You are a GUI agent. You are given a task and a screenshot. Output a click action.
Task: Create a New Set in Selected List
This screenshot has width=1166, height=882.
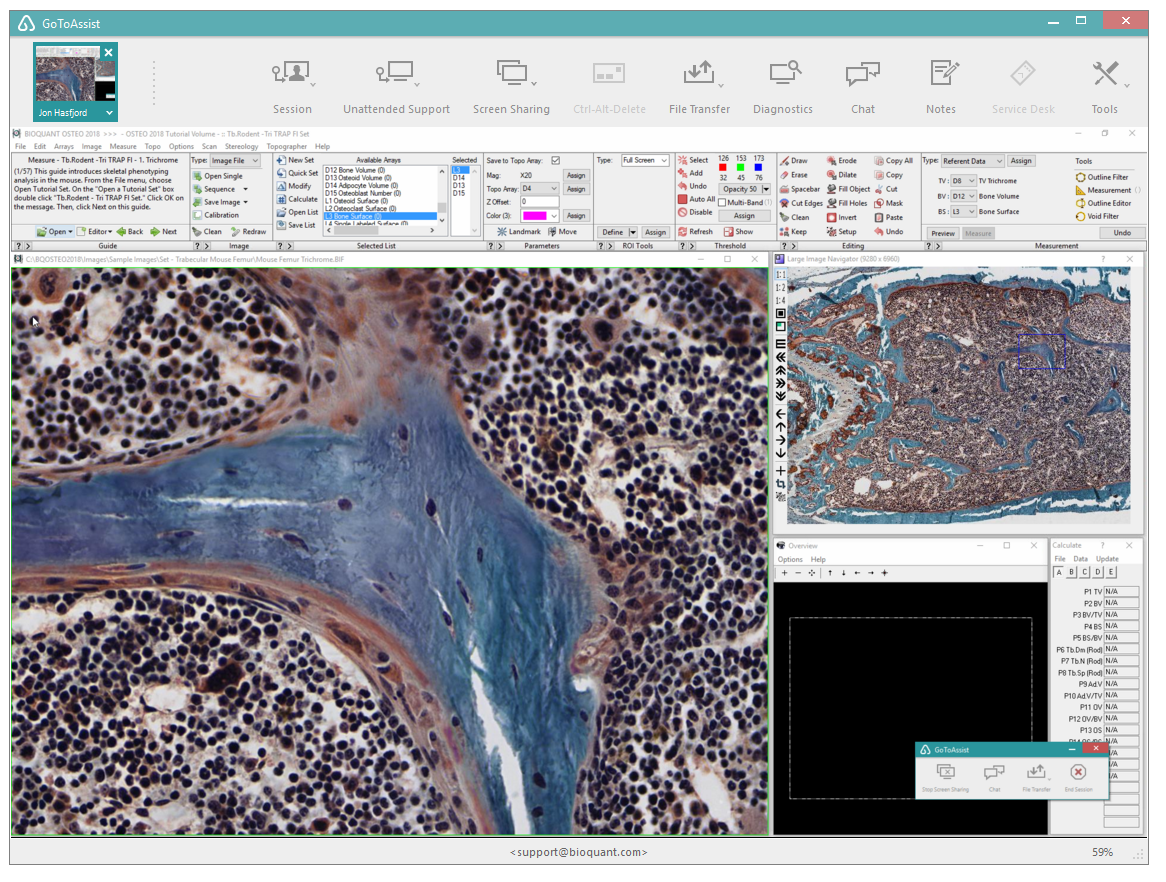295,160
